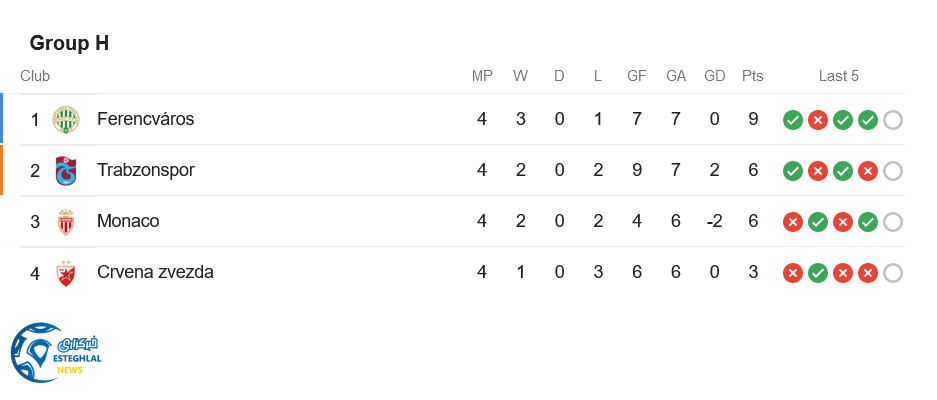This screenshot has width=937, height=400.
Task: Click the Ferencváros club crest icon
Action: 66,120
